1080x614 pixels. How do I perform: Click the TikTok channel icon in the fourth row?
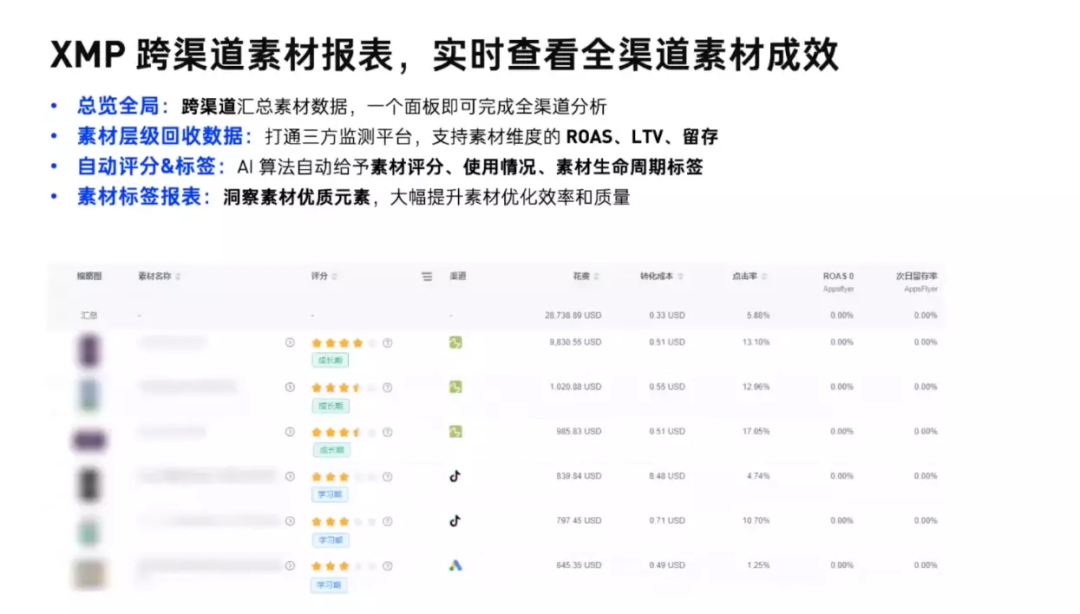click(x=457, y=475)
